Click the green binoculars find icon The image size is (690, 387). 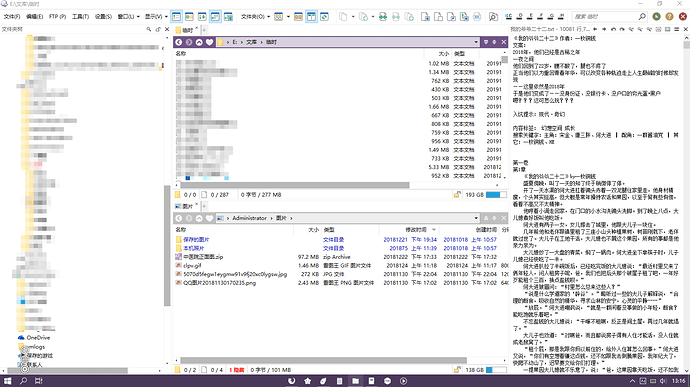(x=383, y=17)
